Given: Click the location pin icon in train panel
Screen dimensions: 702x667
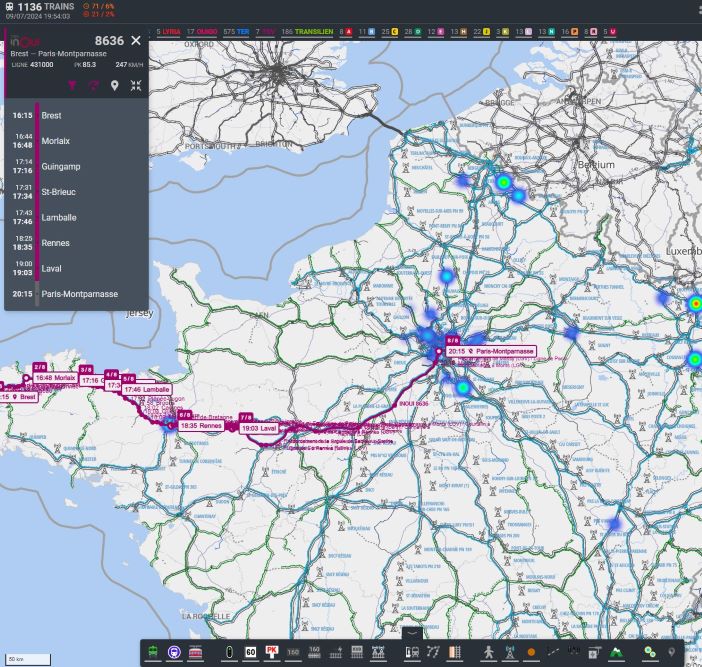Looking at the screenshot, I should (x=114, y=86).
